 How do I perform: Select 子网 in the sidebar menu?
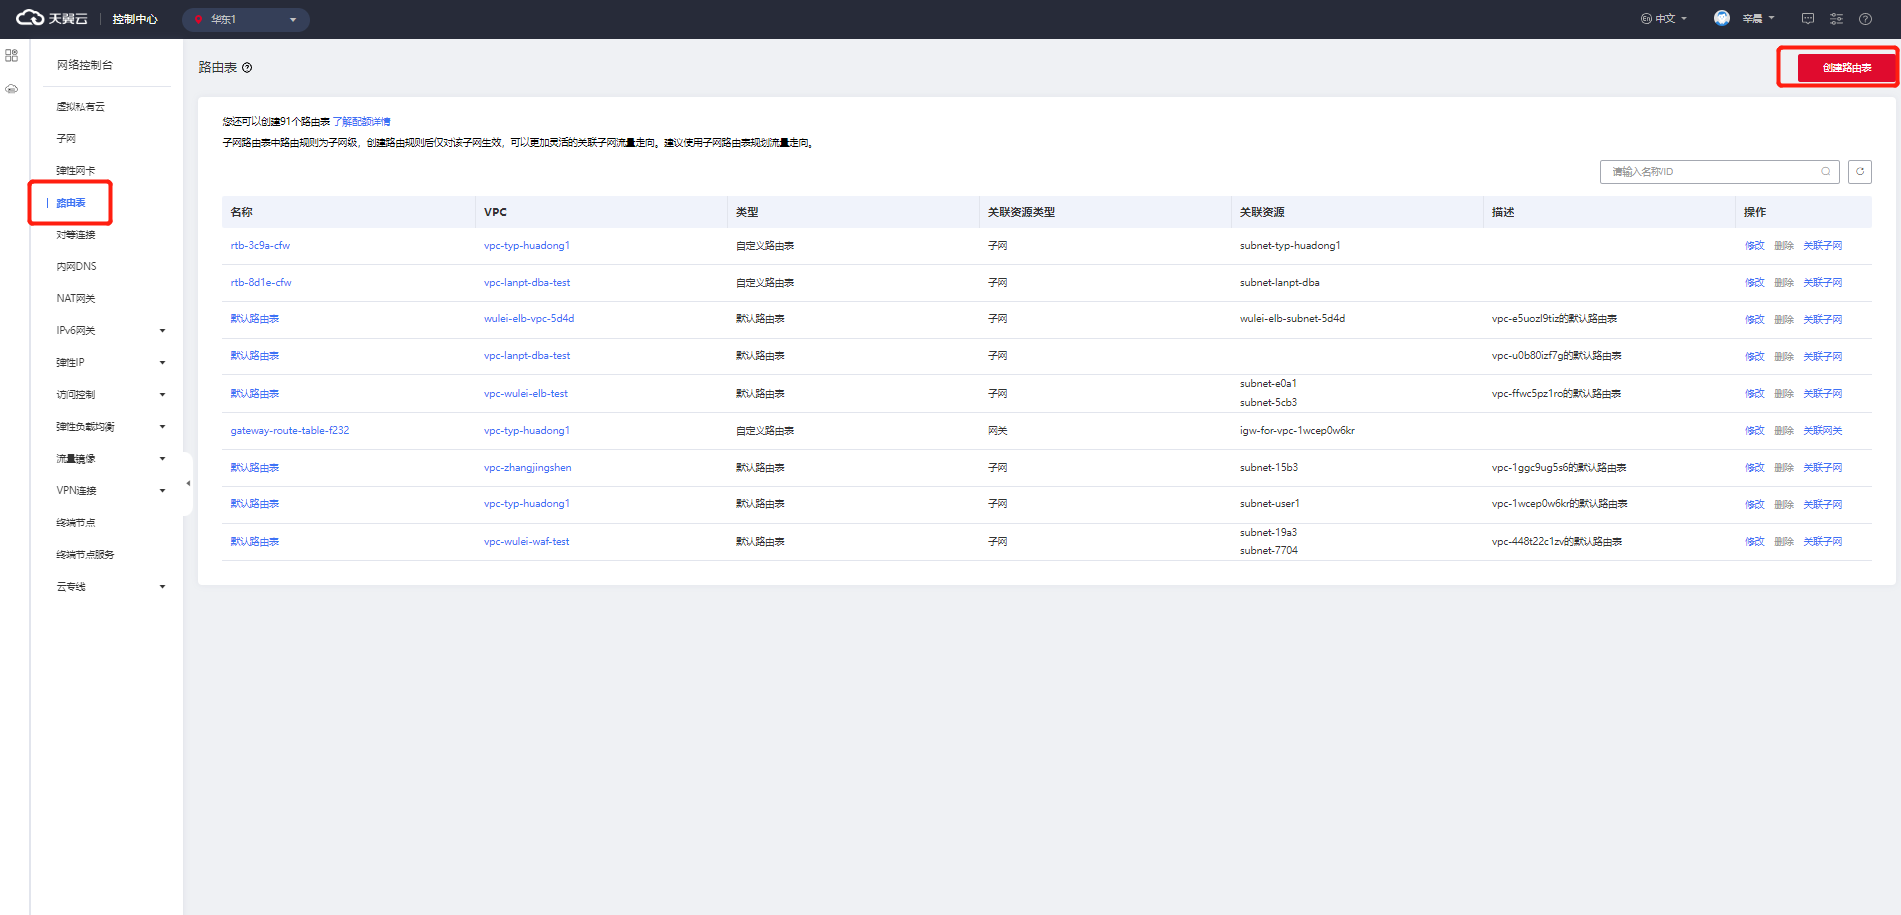point(66,139)
